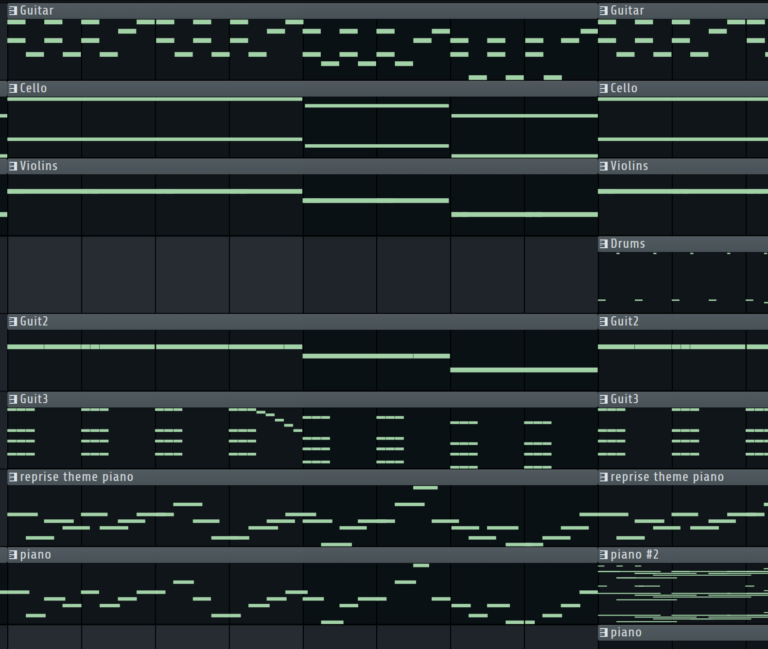Click the left Guit2 clip menu icon
Viewport: 768px width, 649px height.
click(x=13, y=322)
